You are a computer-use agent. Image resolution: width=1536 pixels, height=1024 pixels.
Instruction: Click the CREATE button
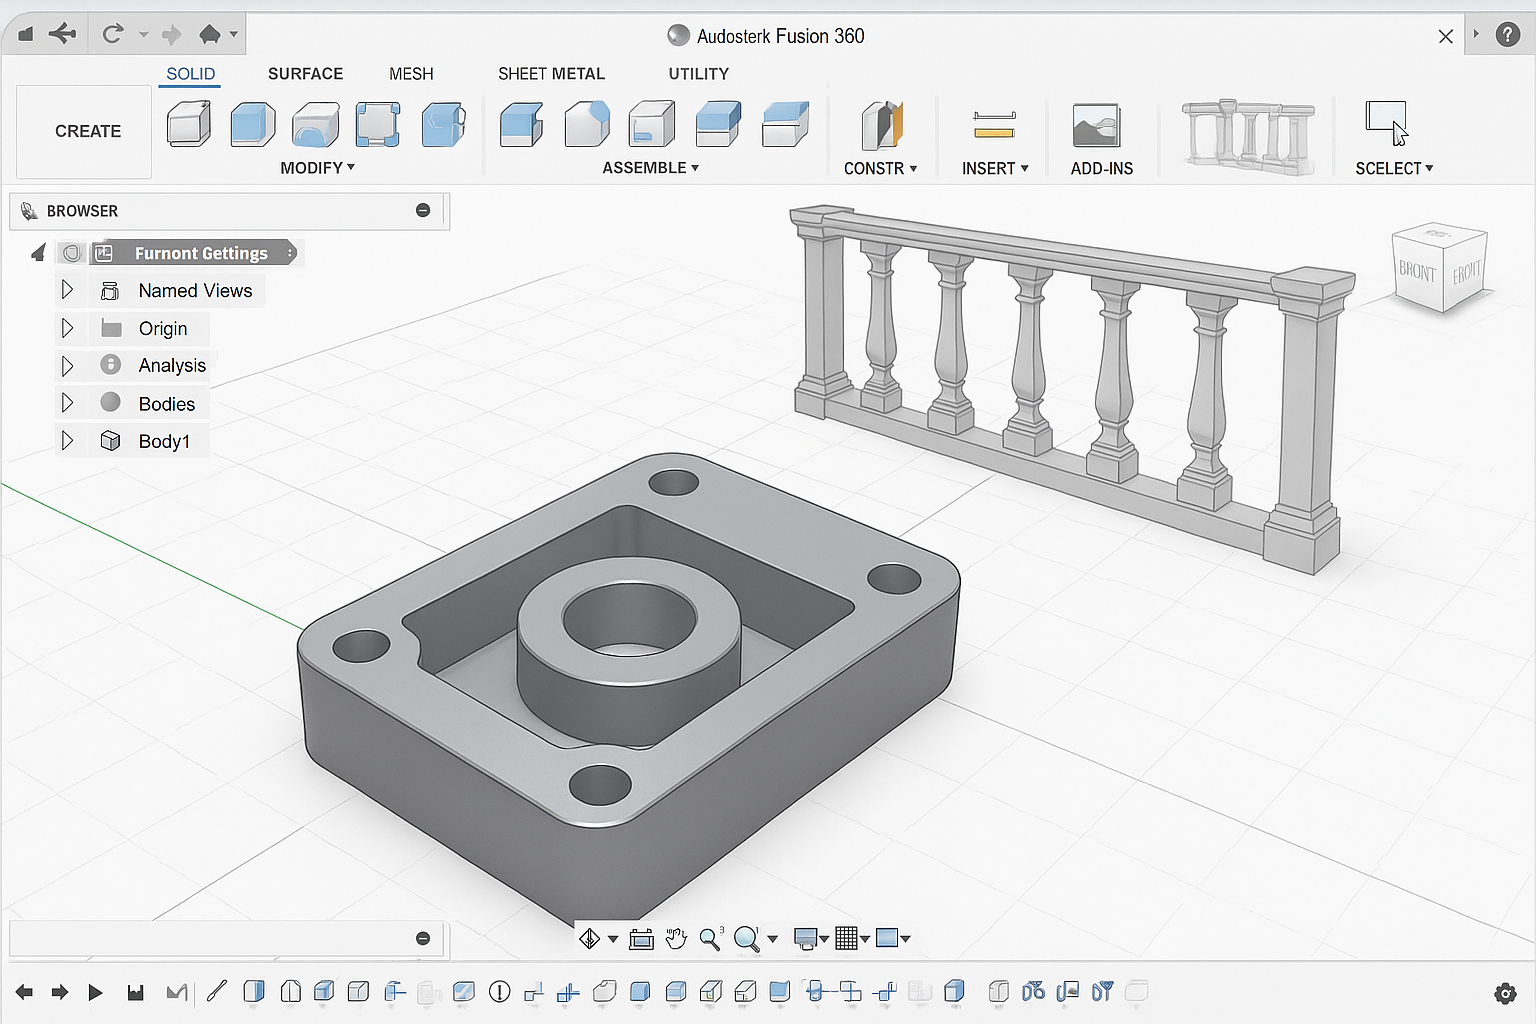88,131
